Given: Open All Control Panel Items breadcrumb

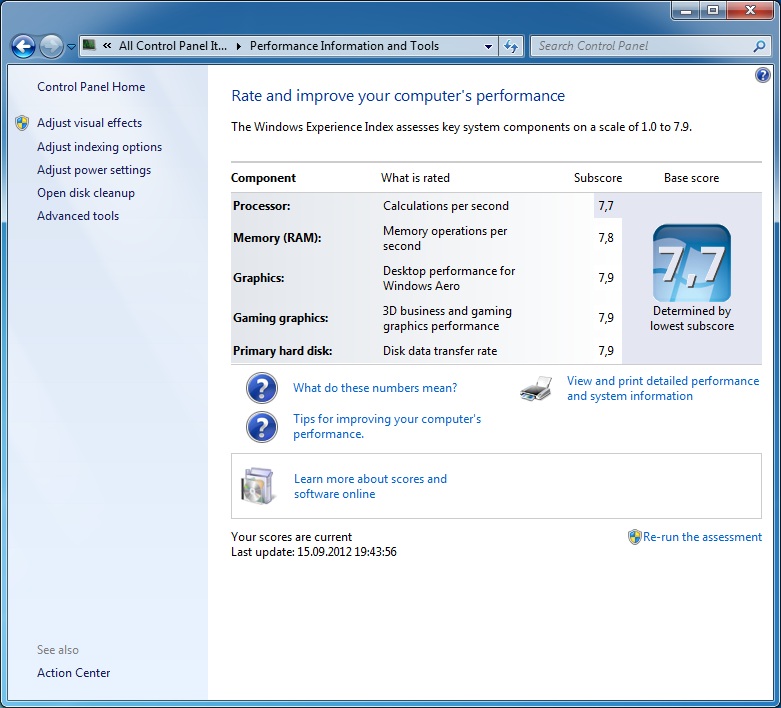Looking at the screenshot, I should pyautogui.click(x=172, y=46).
